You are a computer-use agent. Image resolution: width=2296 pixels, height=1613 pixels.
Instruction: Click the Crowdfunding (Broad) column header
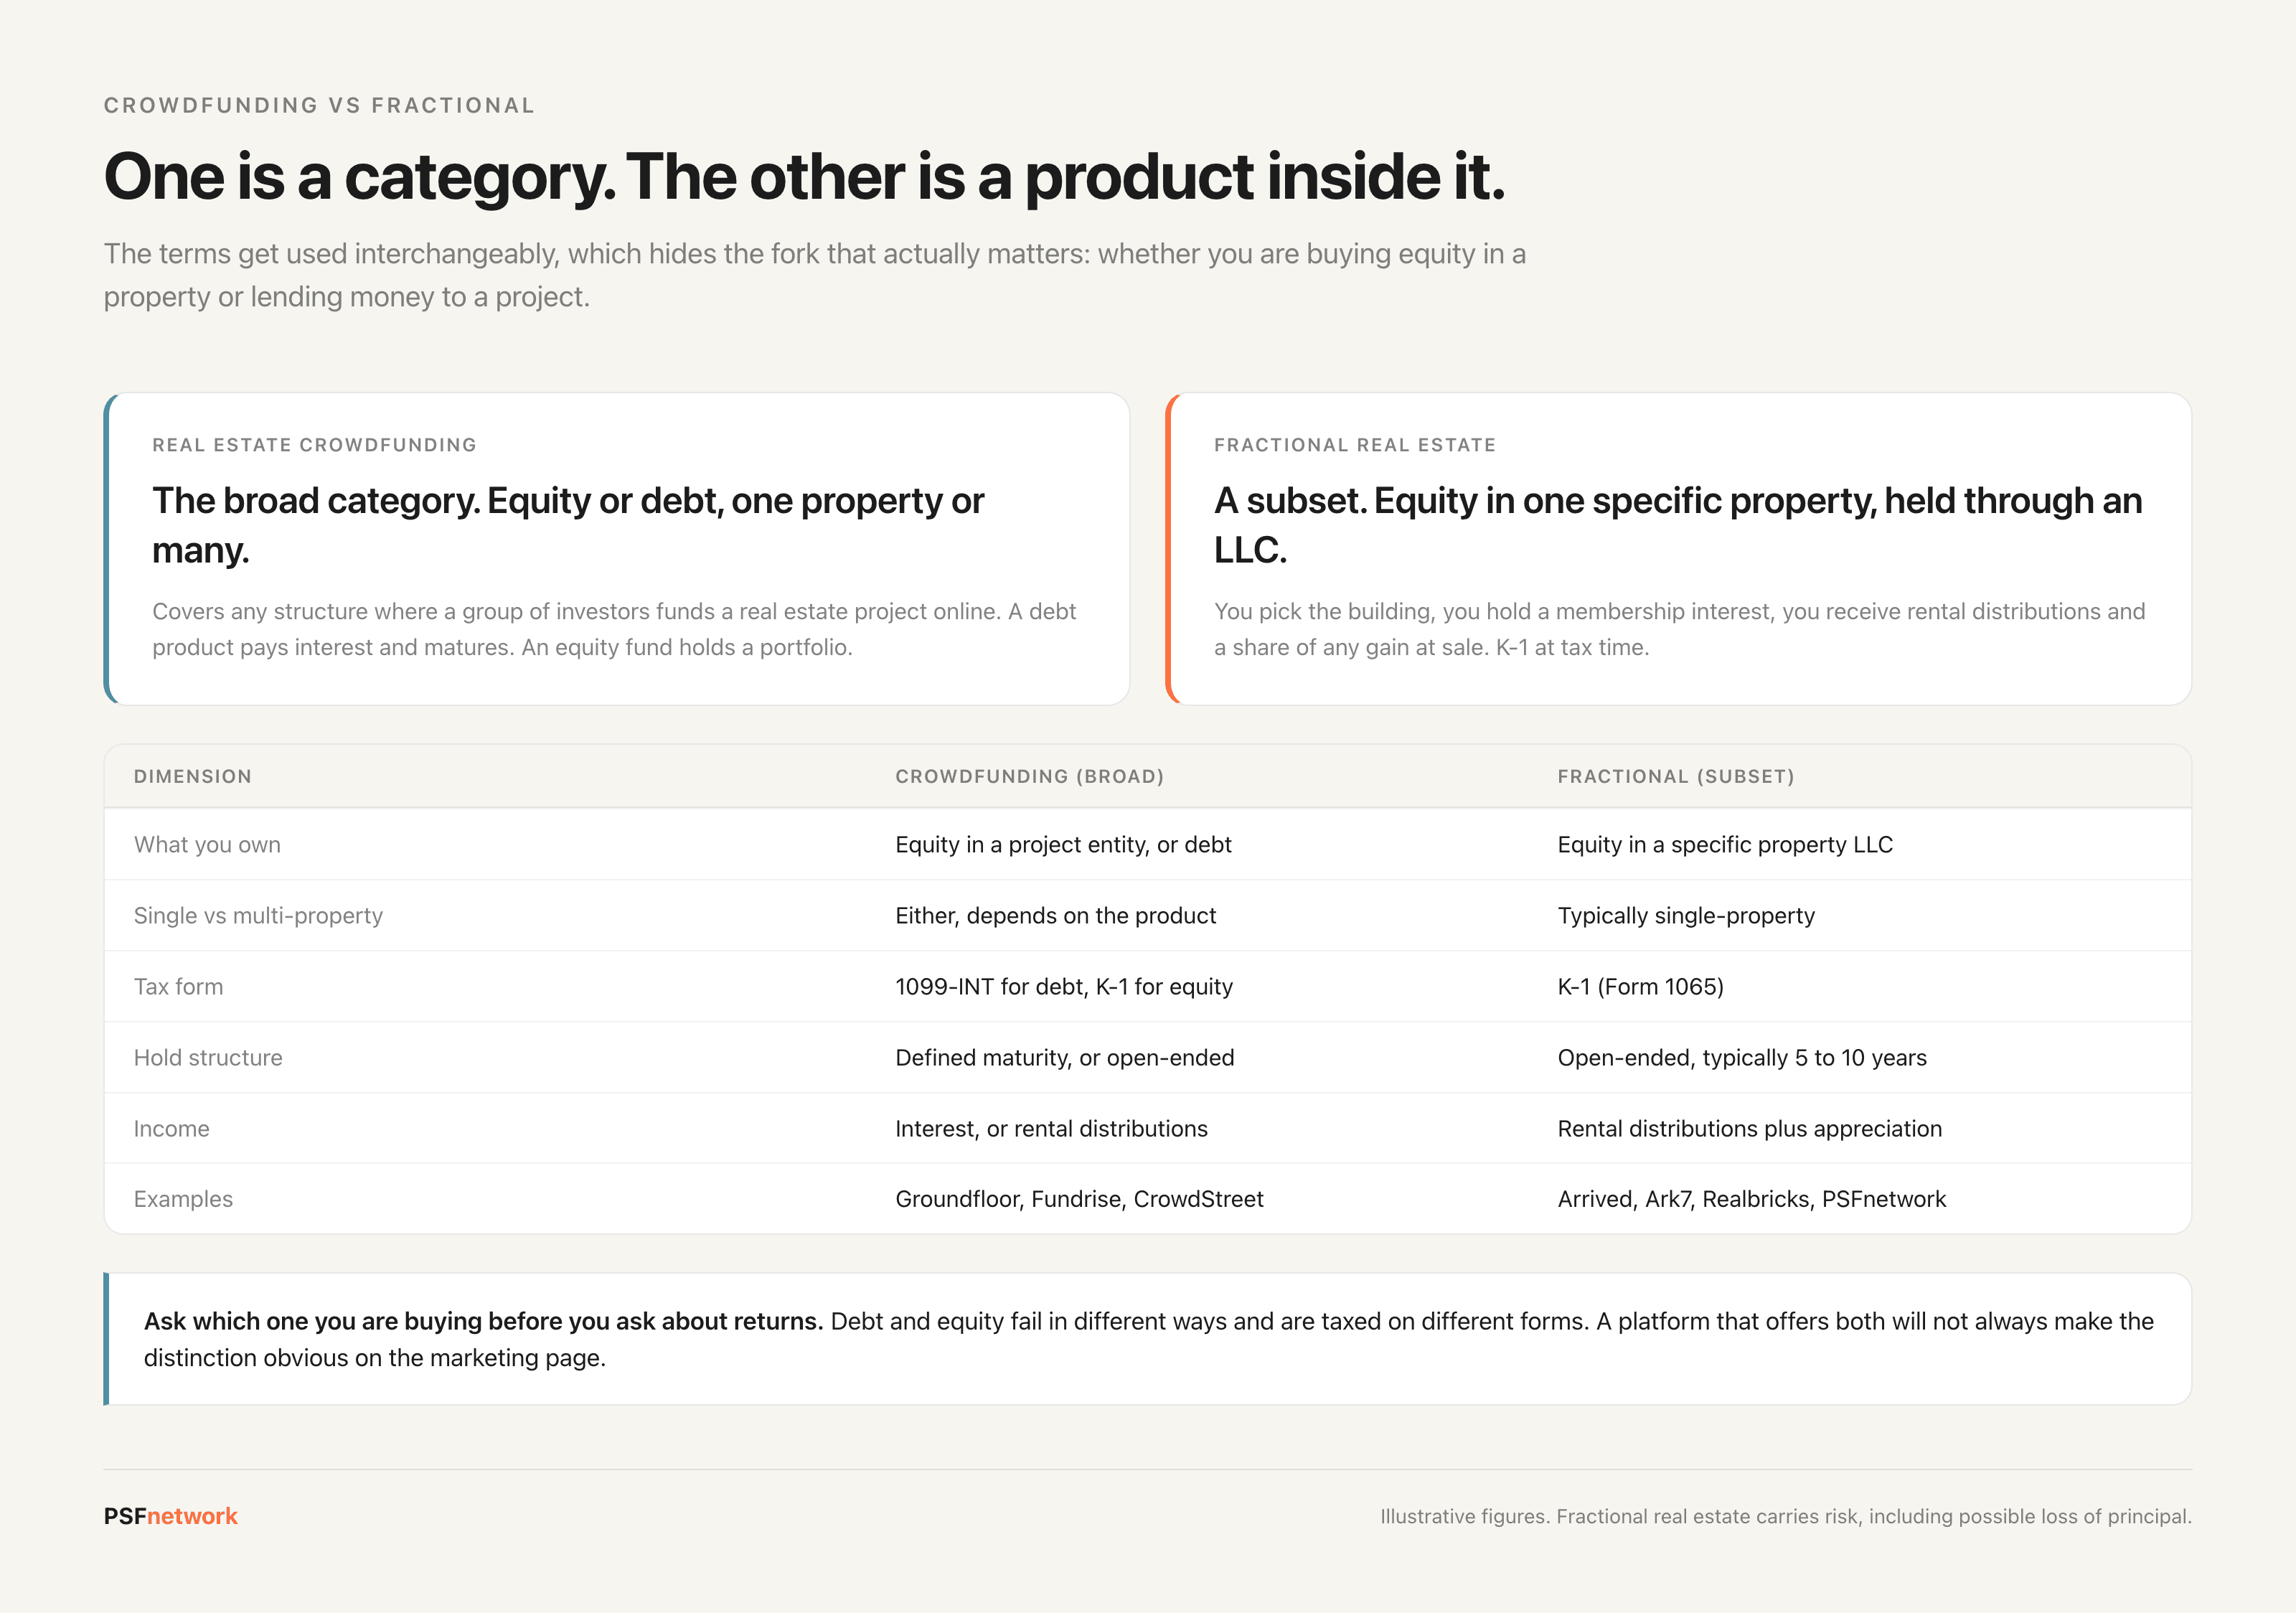(1030, 776)
